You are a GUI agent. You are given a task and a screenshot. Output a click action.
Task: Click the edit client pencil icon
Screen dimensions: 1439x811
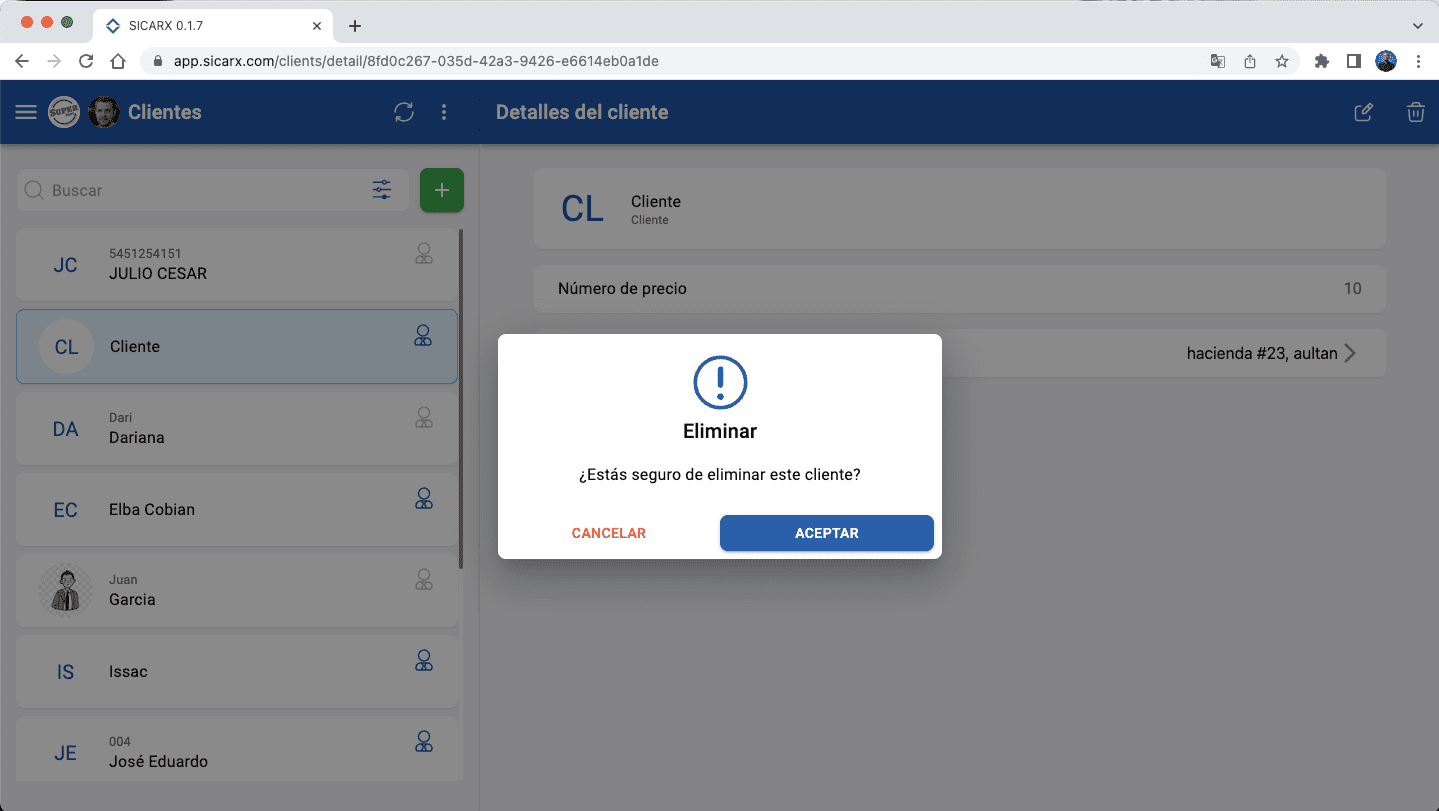tap(1363, 112)
